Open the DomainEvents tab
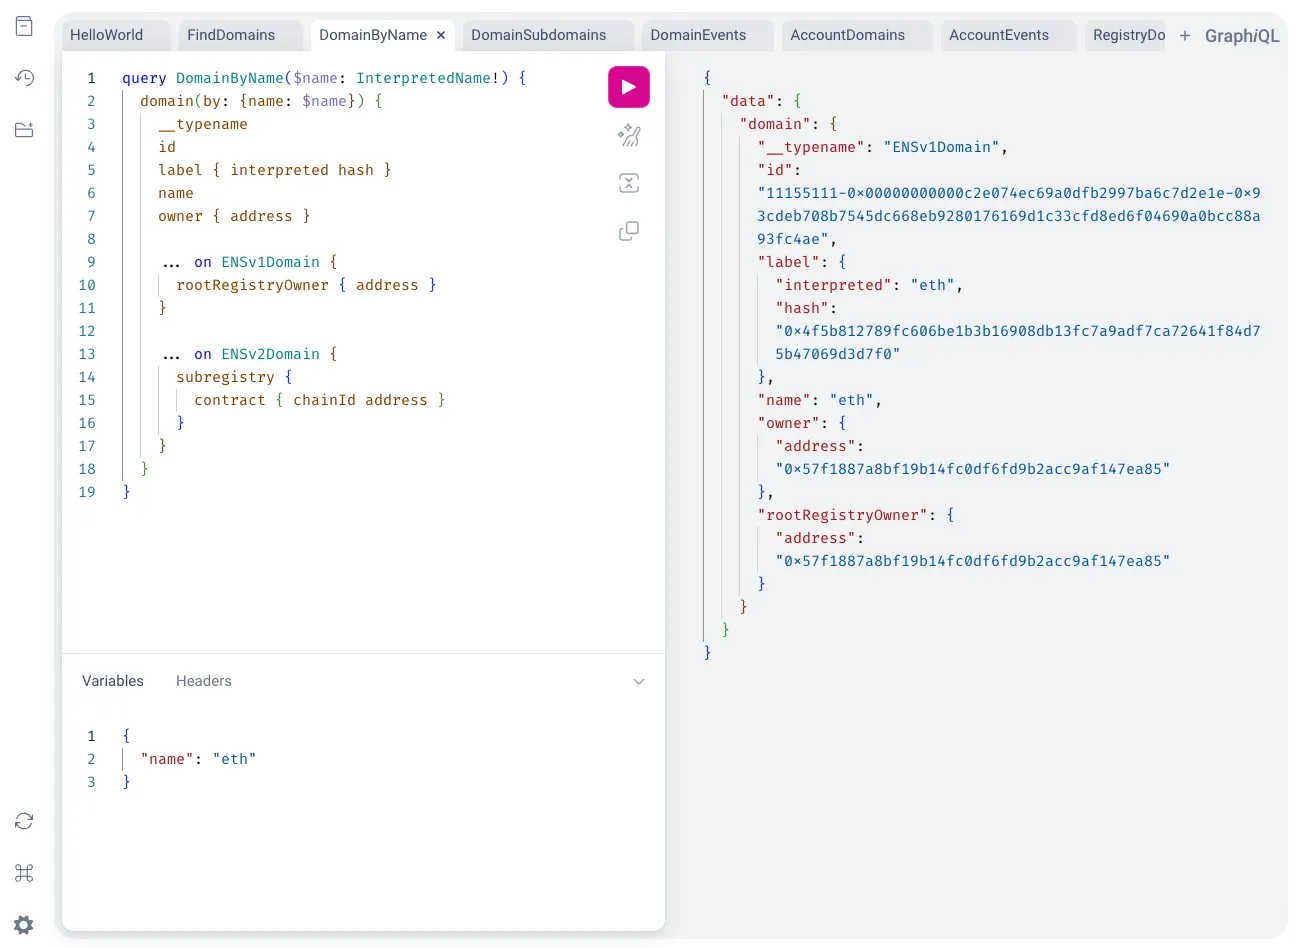This screenshot has height=948, width=1296. click(698, 35)
